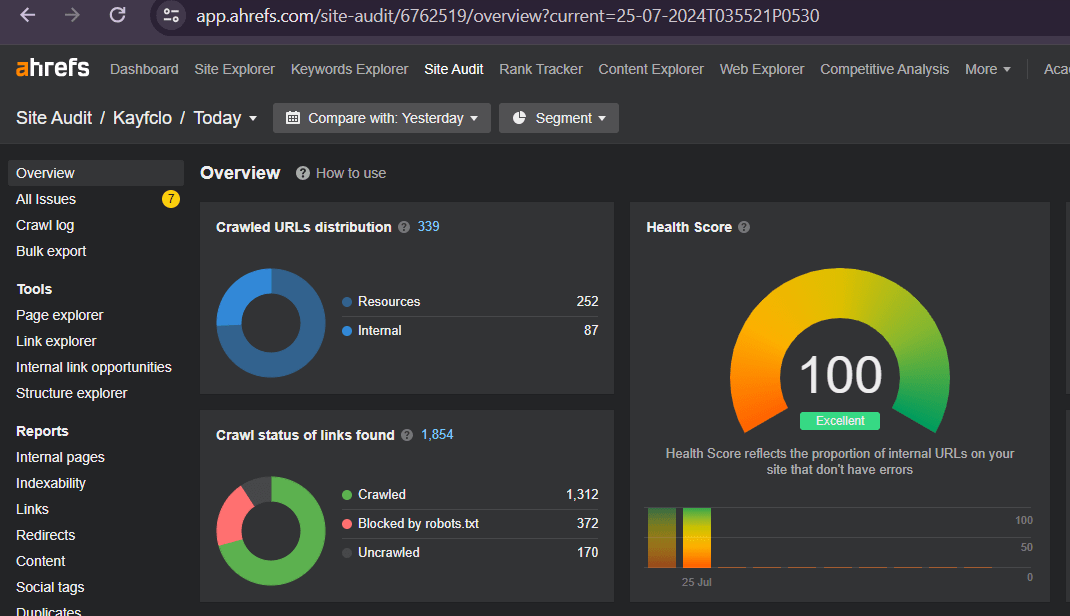Go to Keywords Explorer tab
The width and height of the screenshot is (1070, 616).
point(349,69)
